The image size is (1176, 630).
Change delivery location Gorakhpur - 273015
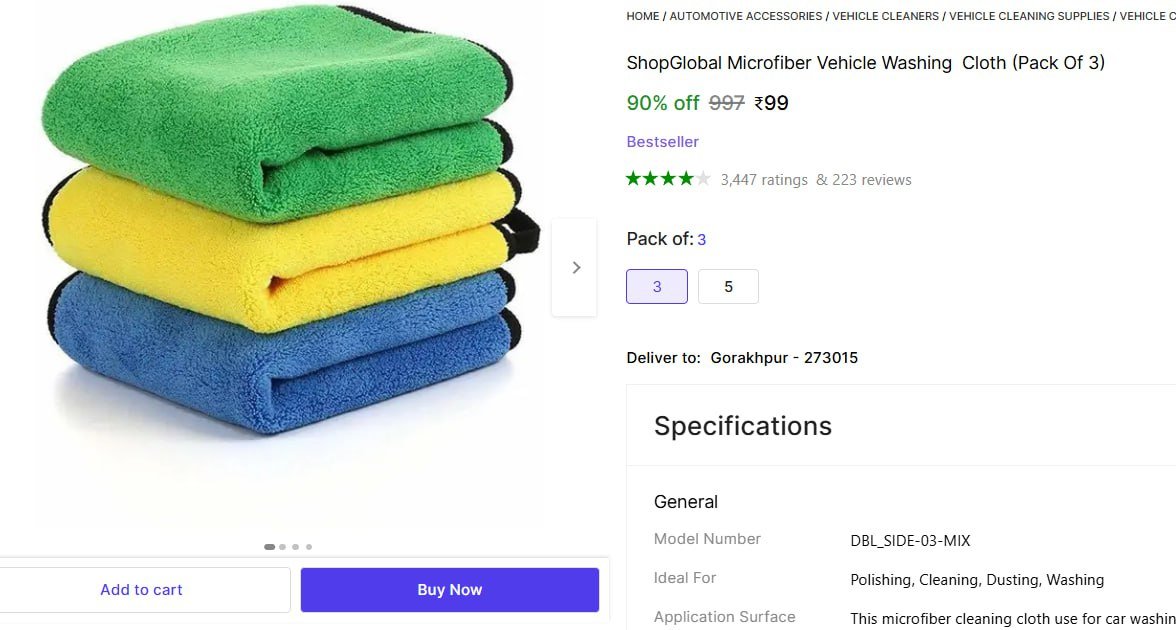[x=784, y=358]
